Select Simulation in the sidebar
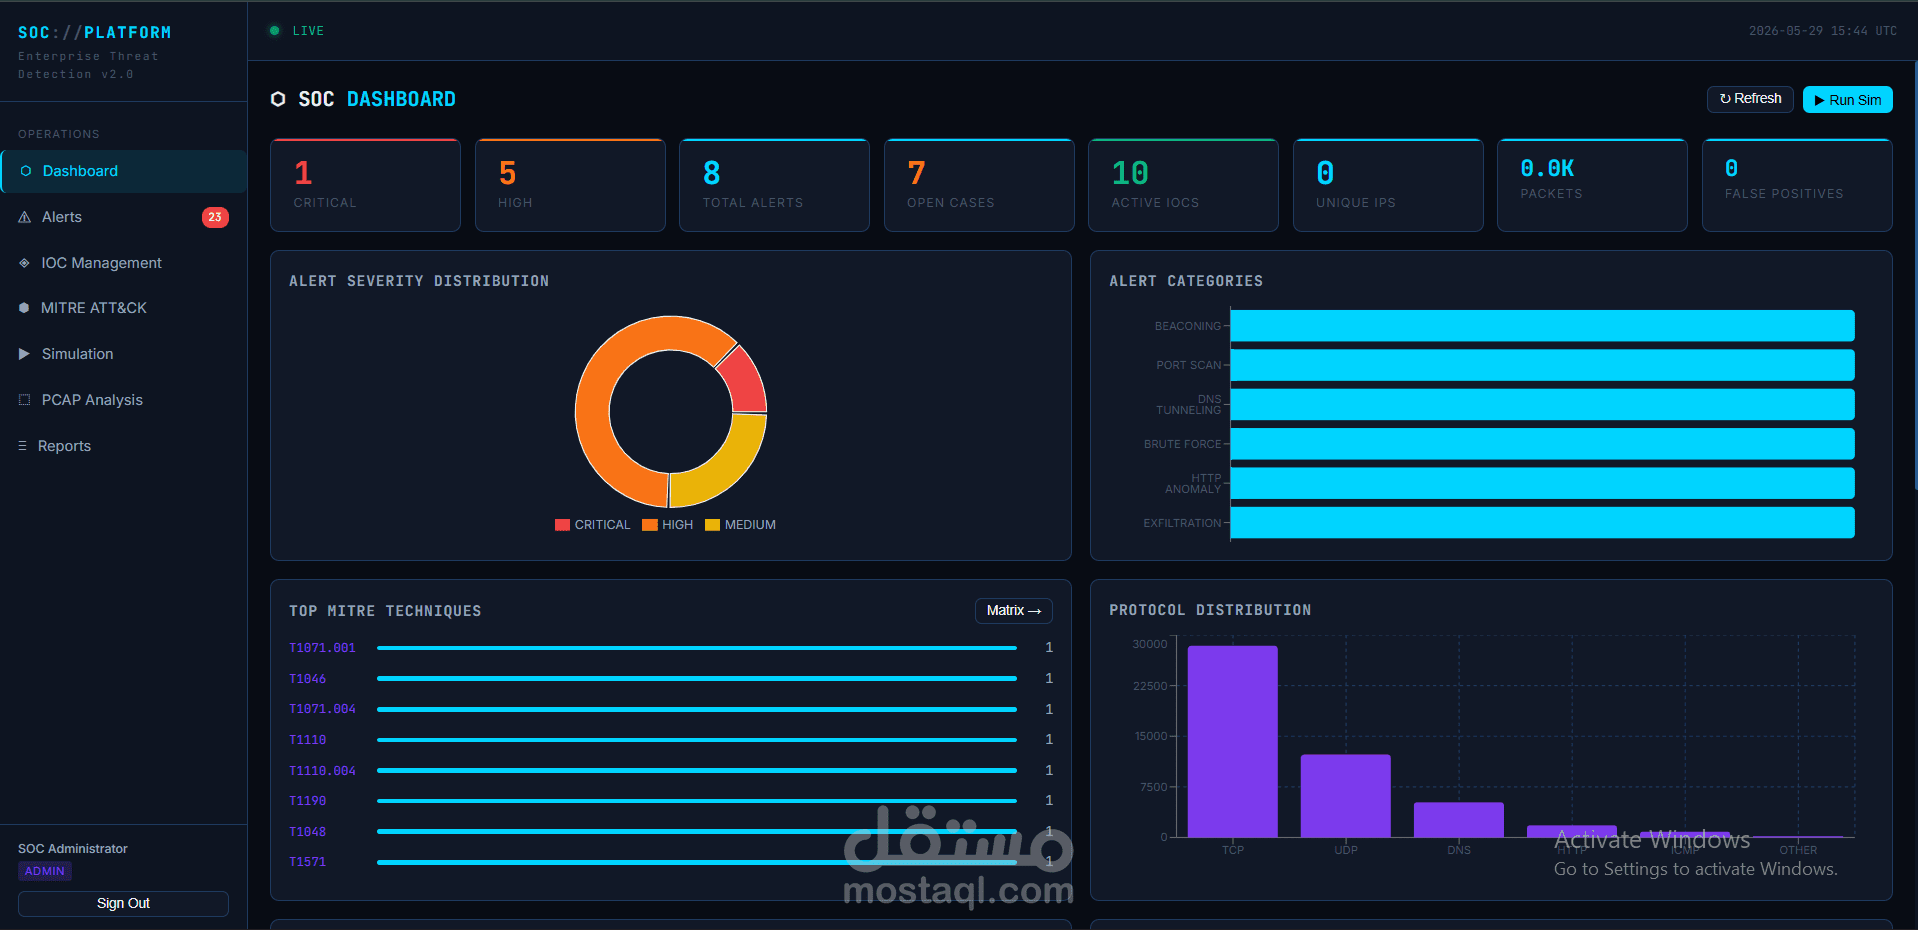 tap(124, 354)
